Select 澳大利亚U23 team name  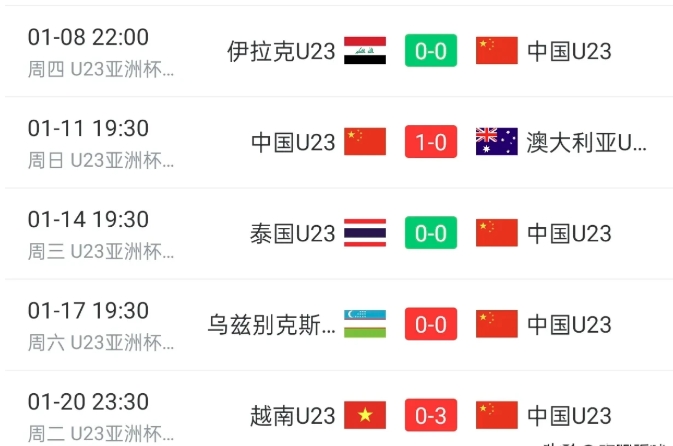587,142
